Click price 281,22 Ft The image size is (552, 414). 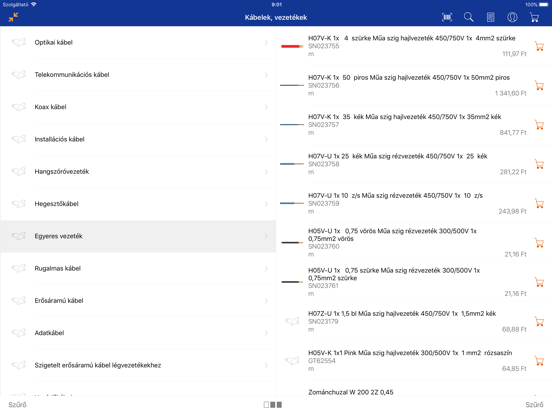[513, 172]
